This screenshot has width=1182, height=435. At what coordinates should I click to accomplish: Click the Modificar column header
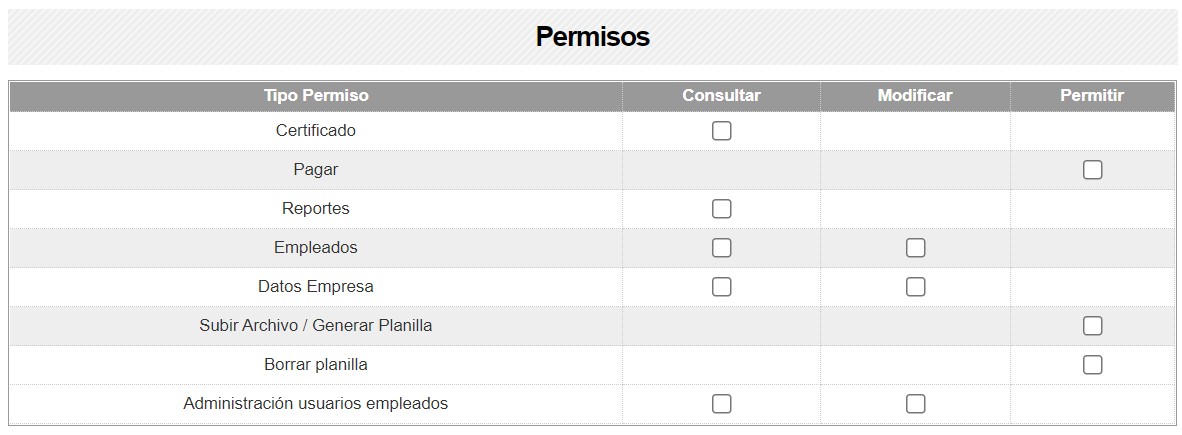pyautogui.click(x=915, y=96)
